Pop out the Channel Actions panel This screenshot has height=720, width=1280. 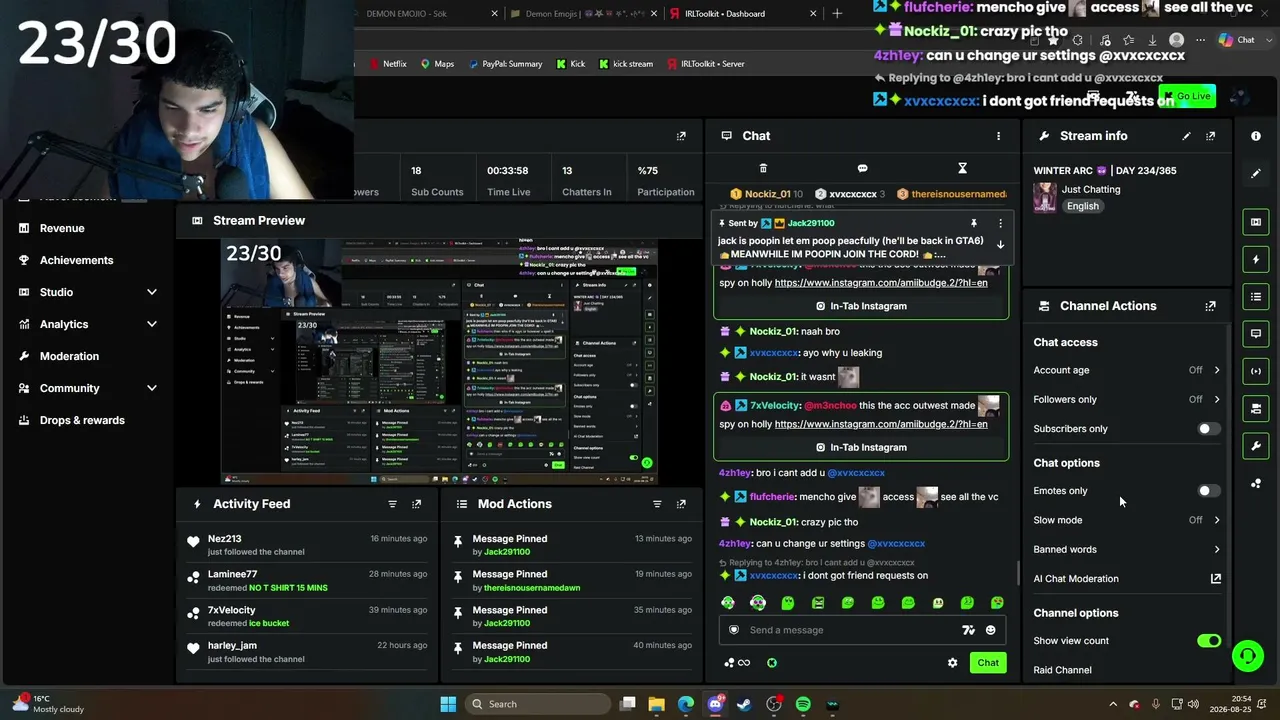pyautogui.click(x=1210, y=306)
